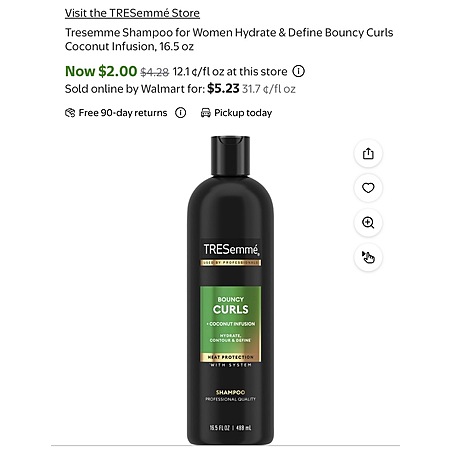Screen dimensions: 450x450
Task: Click the Tresemme Shampoo product title
Action: pos(229,39)
